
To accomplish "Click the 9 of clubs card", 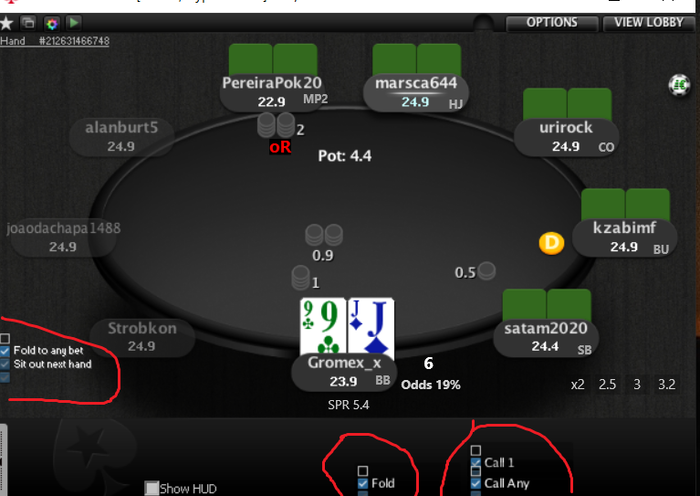I will pyautogui.click(x=323, y=326).
